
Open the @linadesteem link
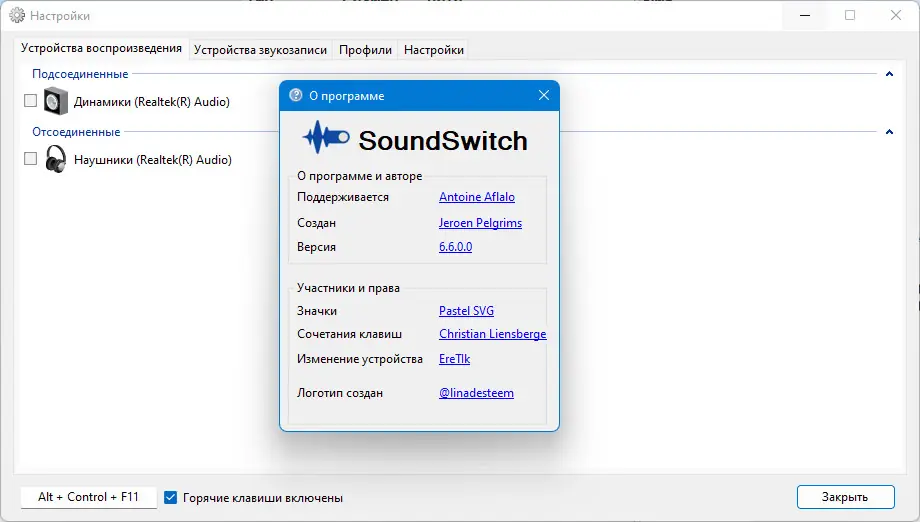[476, 393]
